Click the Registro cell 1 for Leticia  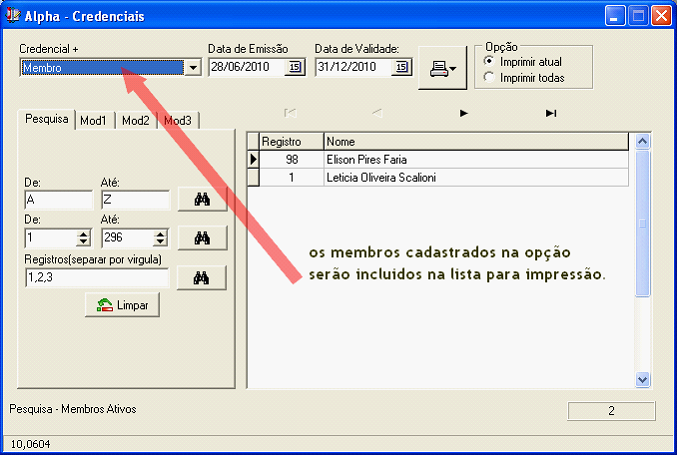coord(291,178)
